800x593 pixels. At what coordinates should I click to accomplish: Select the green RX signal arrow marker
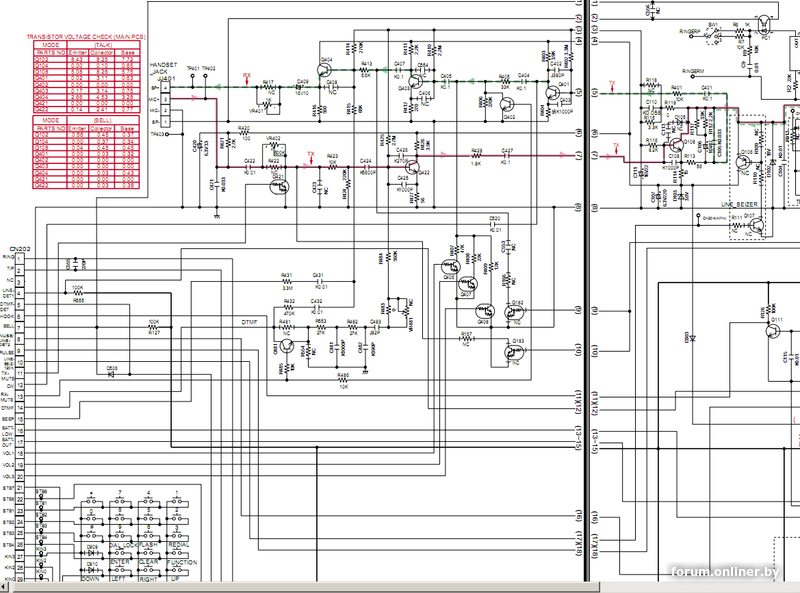click(x=216, y=85)
